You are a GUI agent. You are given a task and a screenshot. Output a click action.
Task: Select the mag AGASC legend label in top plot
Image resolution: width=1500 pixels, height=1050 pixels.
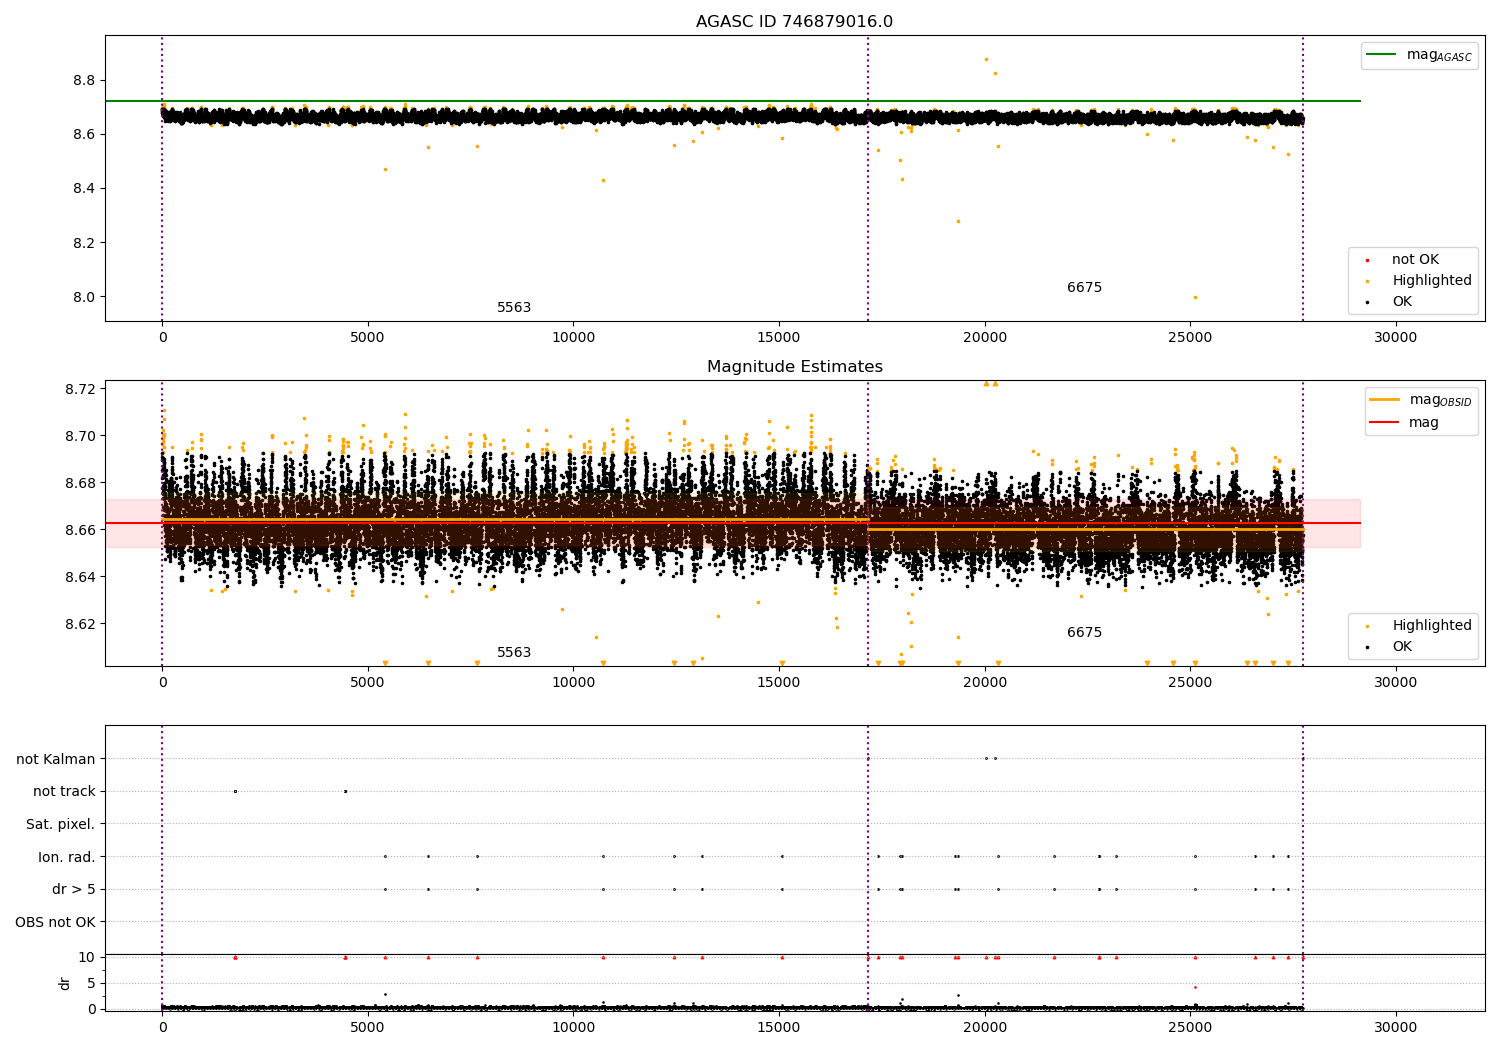(1439, 55)
